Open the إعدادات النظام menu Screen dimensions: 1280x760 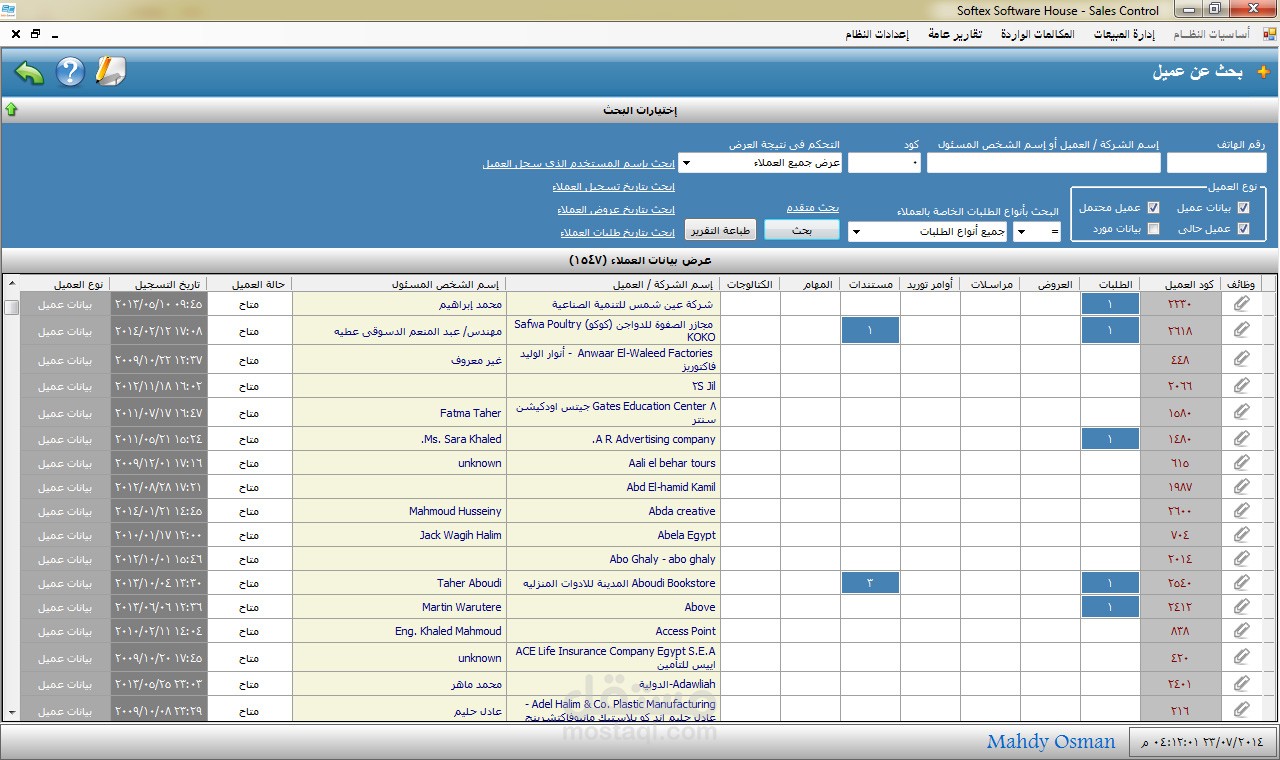[876, 34]
